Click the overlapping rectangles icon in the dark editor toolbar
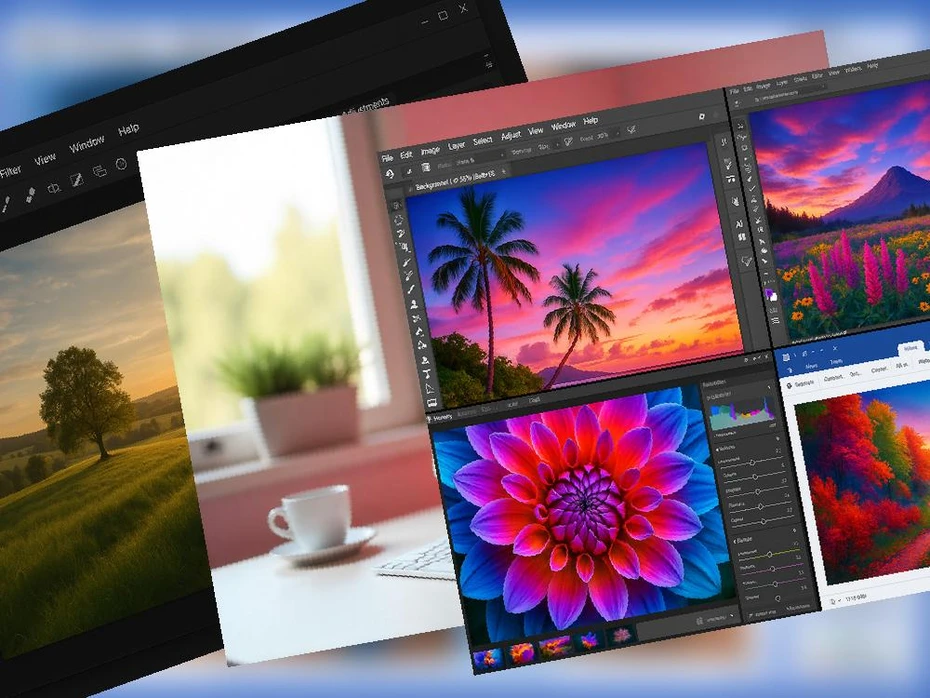The height and width of the screenshot is (698, 930). 99,171
